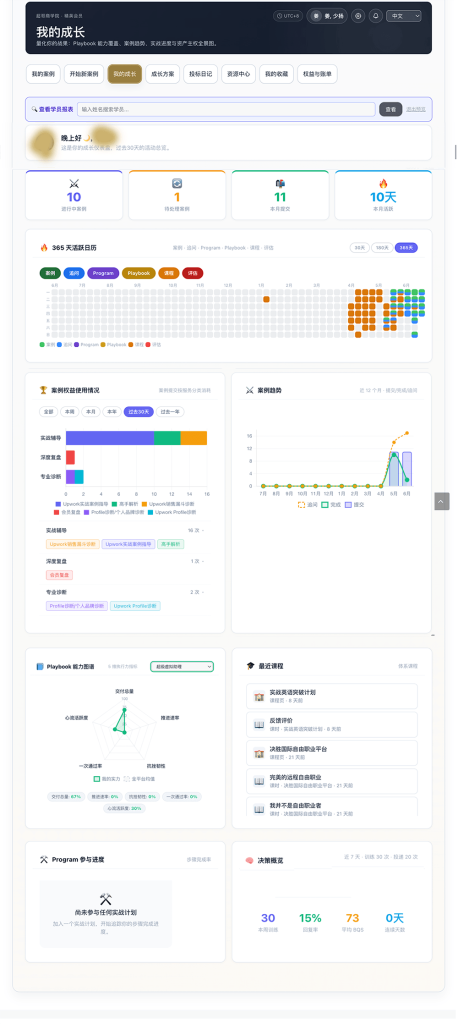Toggle 会员复盘 chart legend swatch
The width and height of the screenshot is (458, 1024).
[57, 512]
